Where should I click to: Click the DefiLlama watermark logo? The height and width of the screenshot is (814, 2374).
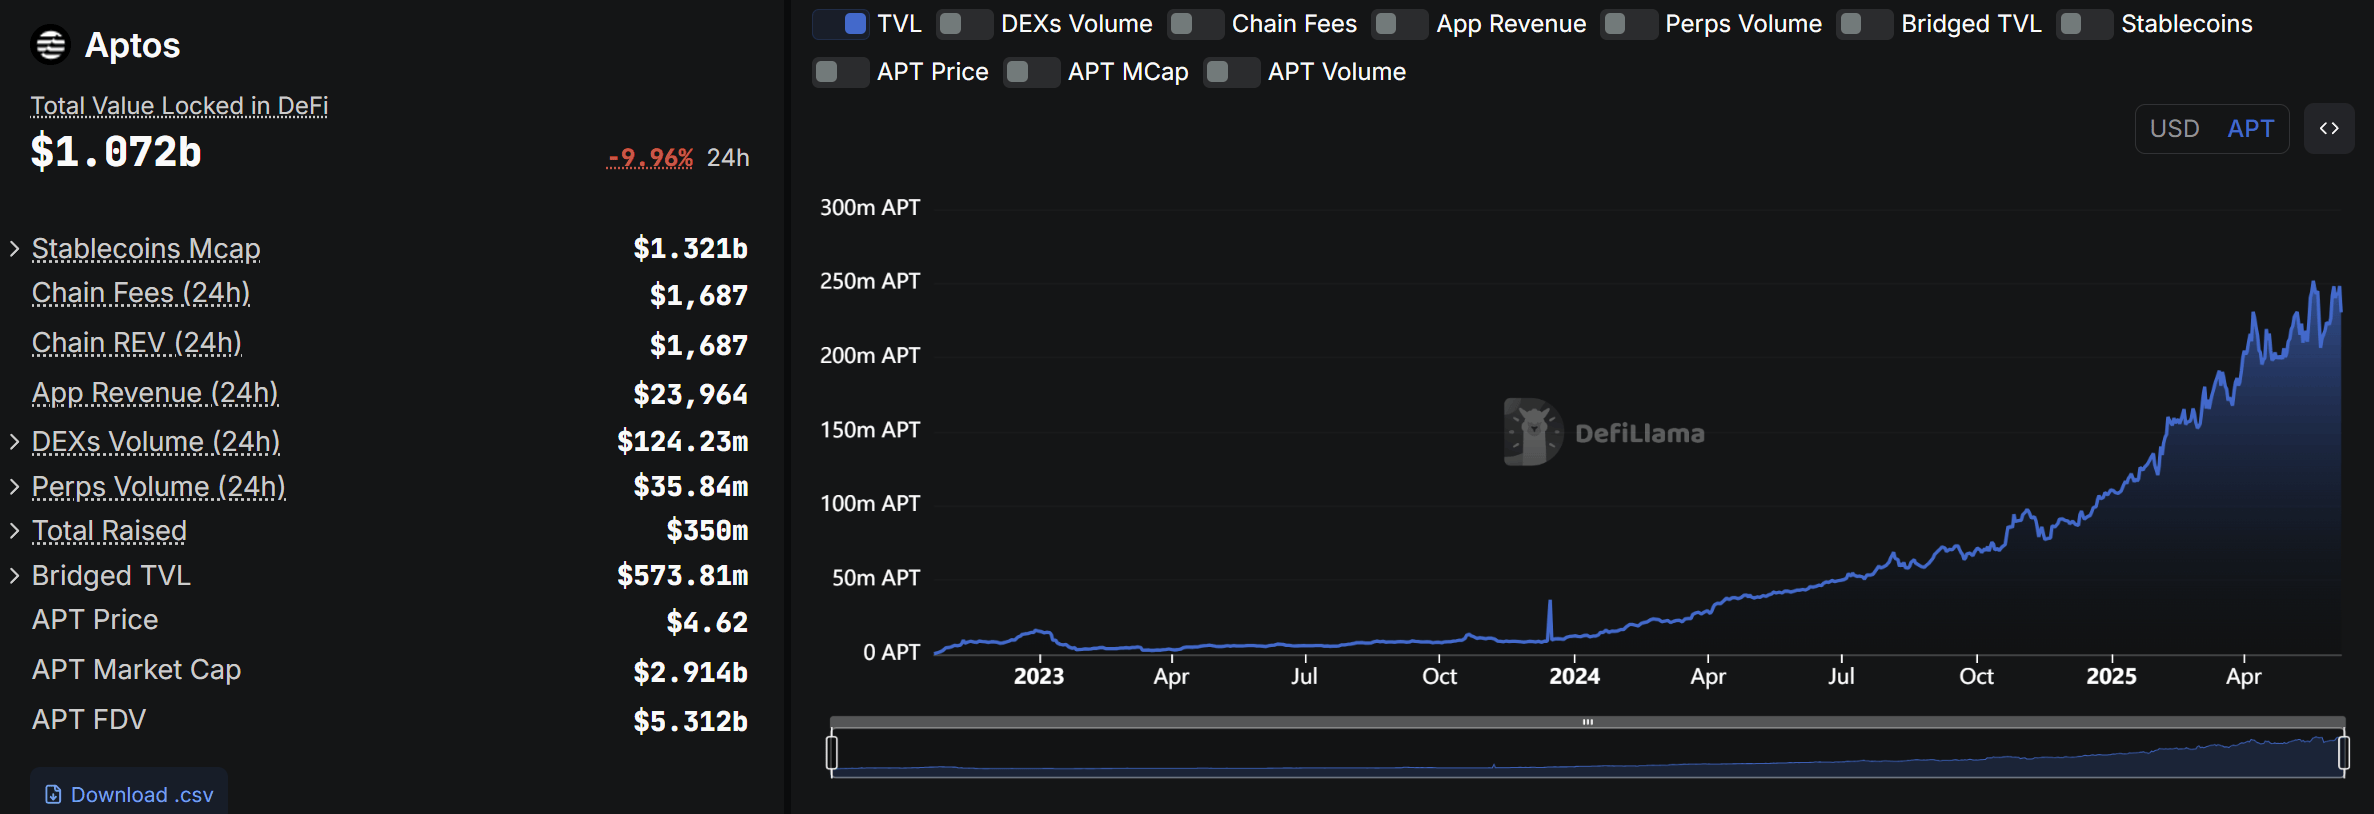point(1533,432)
